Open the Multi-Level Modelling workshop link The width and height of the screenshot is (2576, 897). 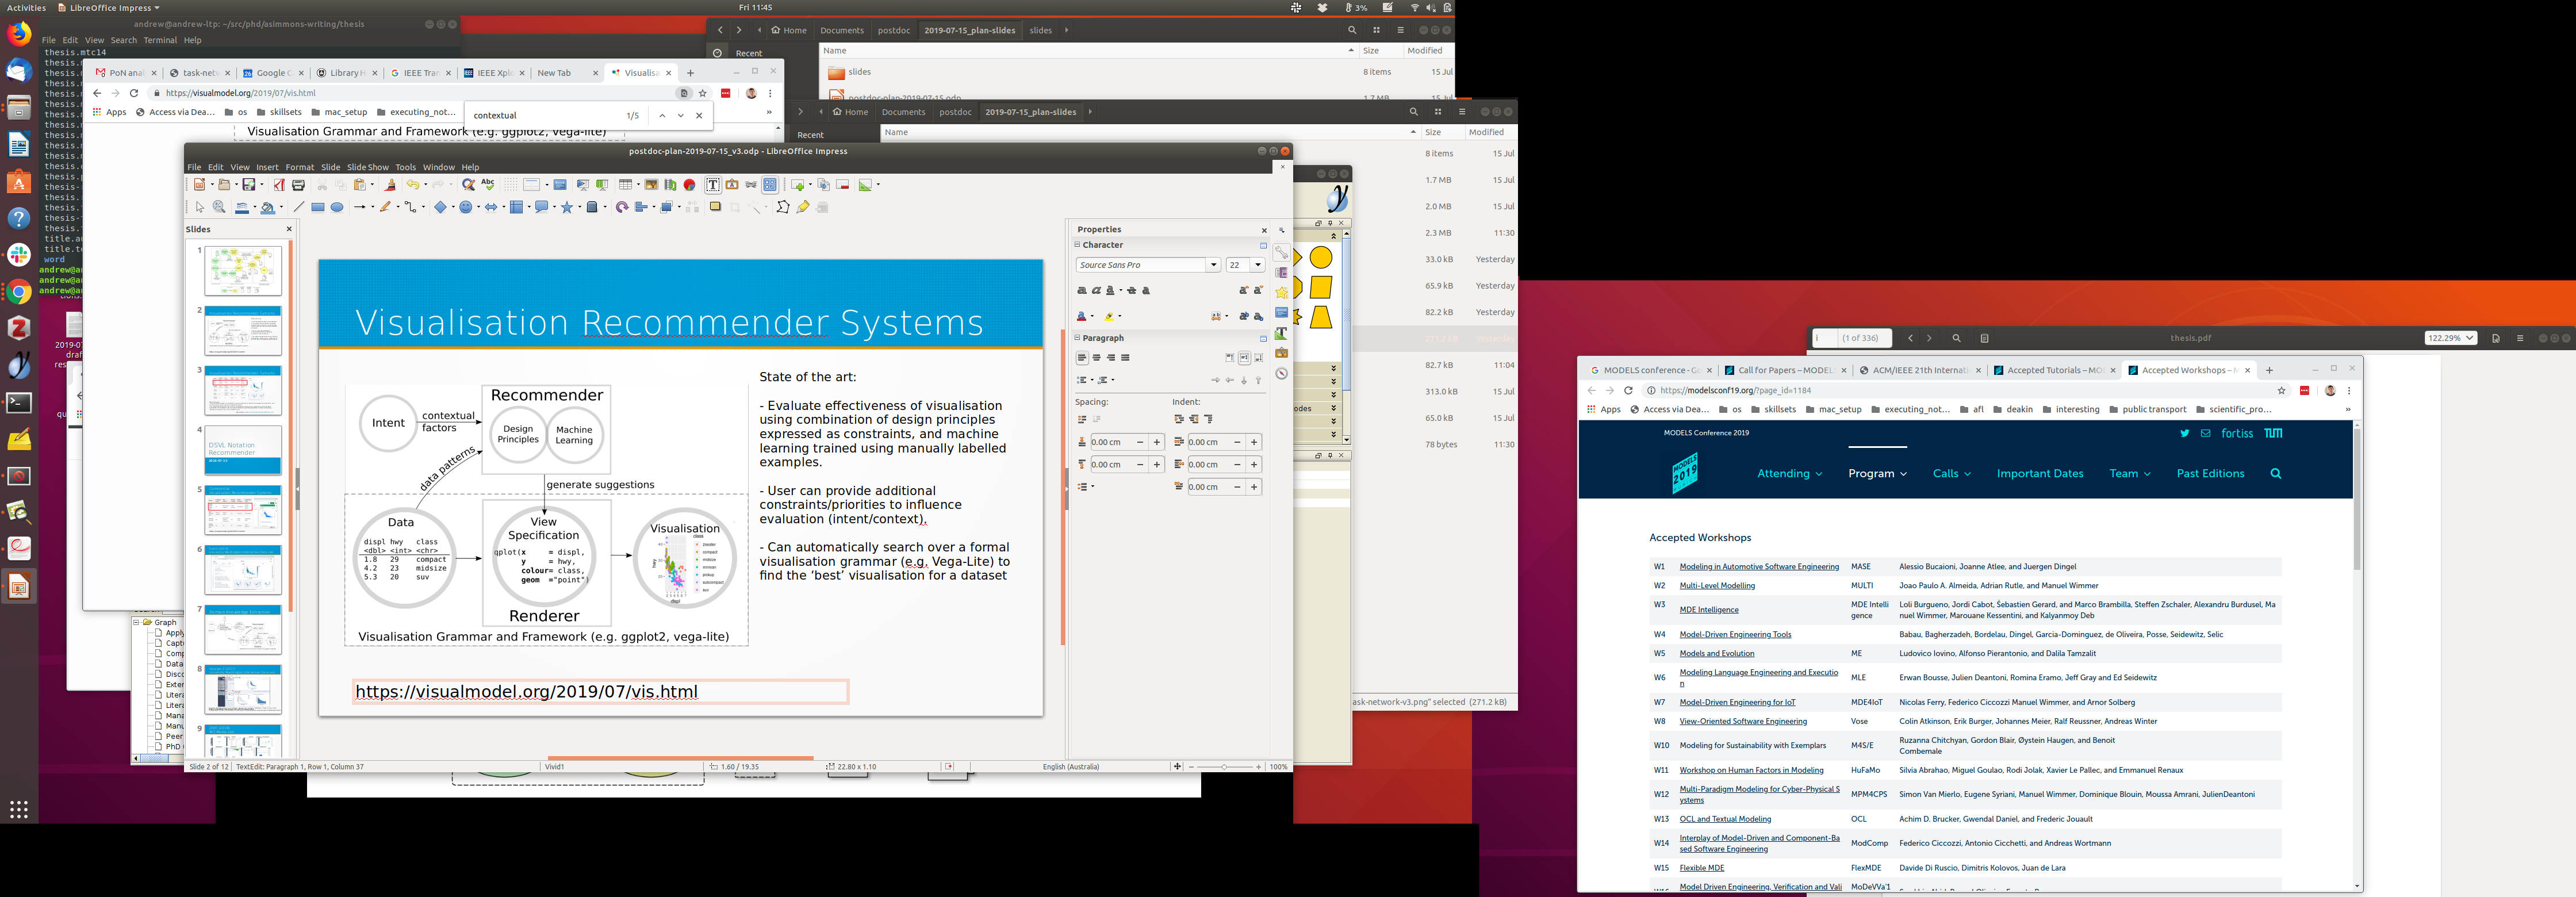[x=1716, y=586]
